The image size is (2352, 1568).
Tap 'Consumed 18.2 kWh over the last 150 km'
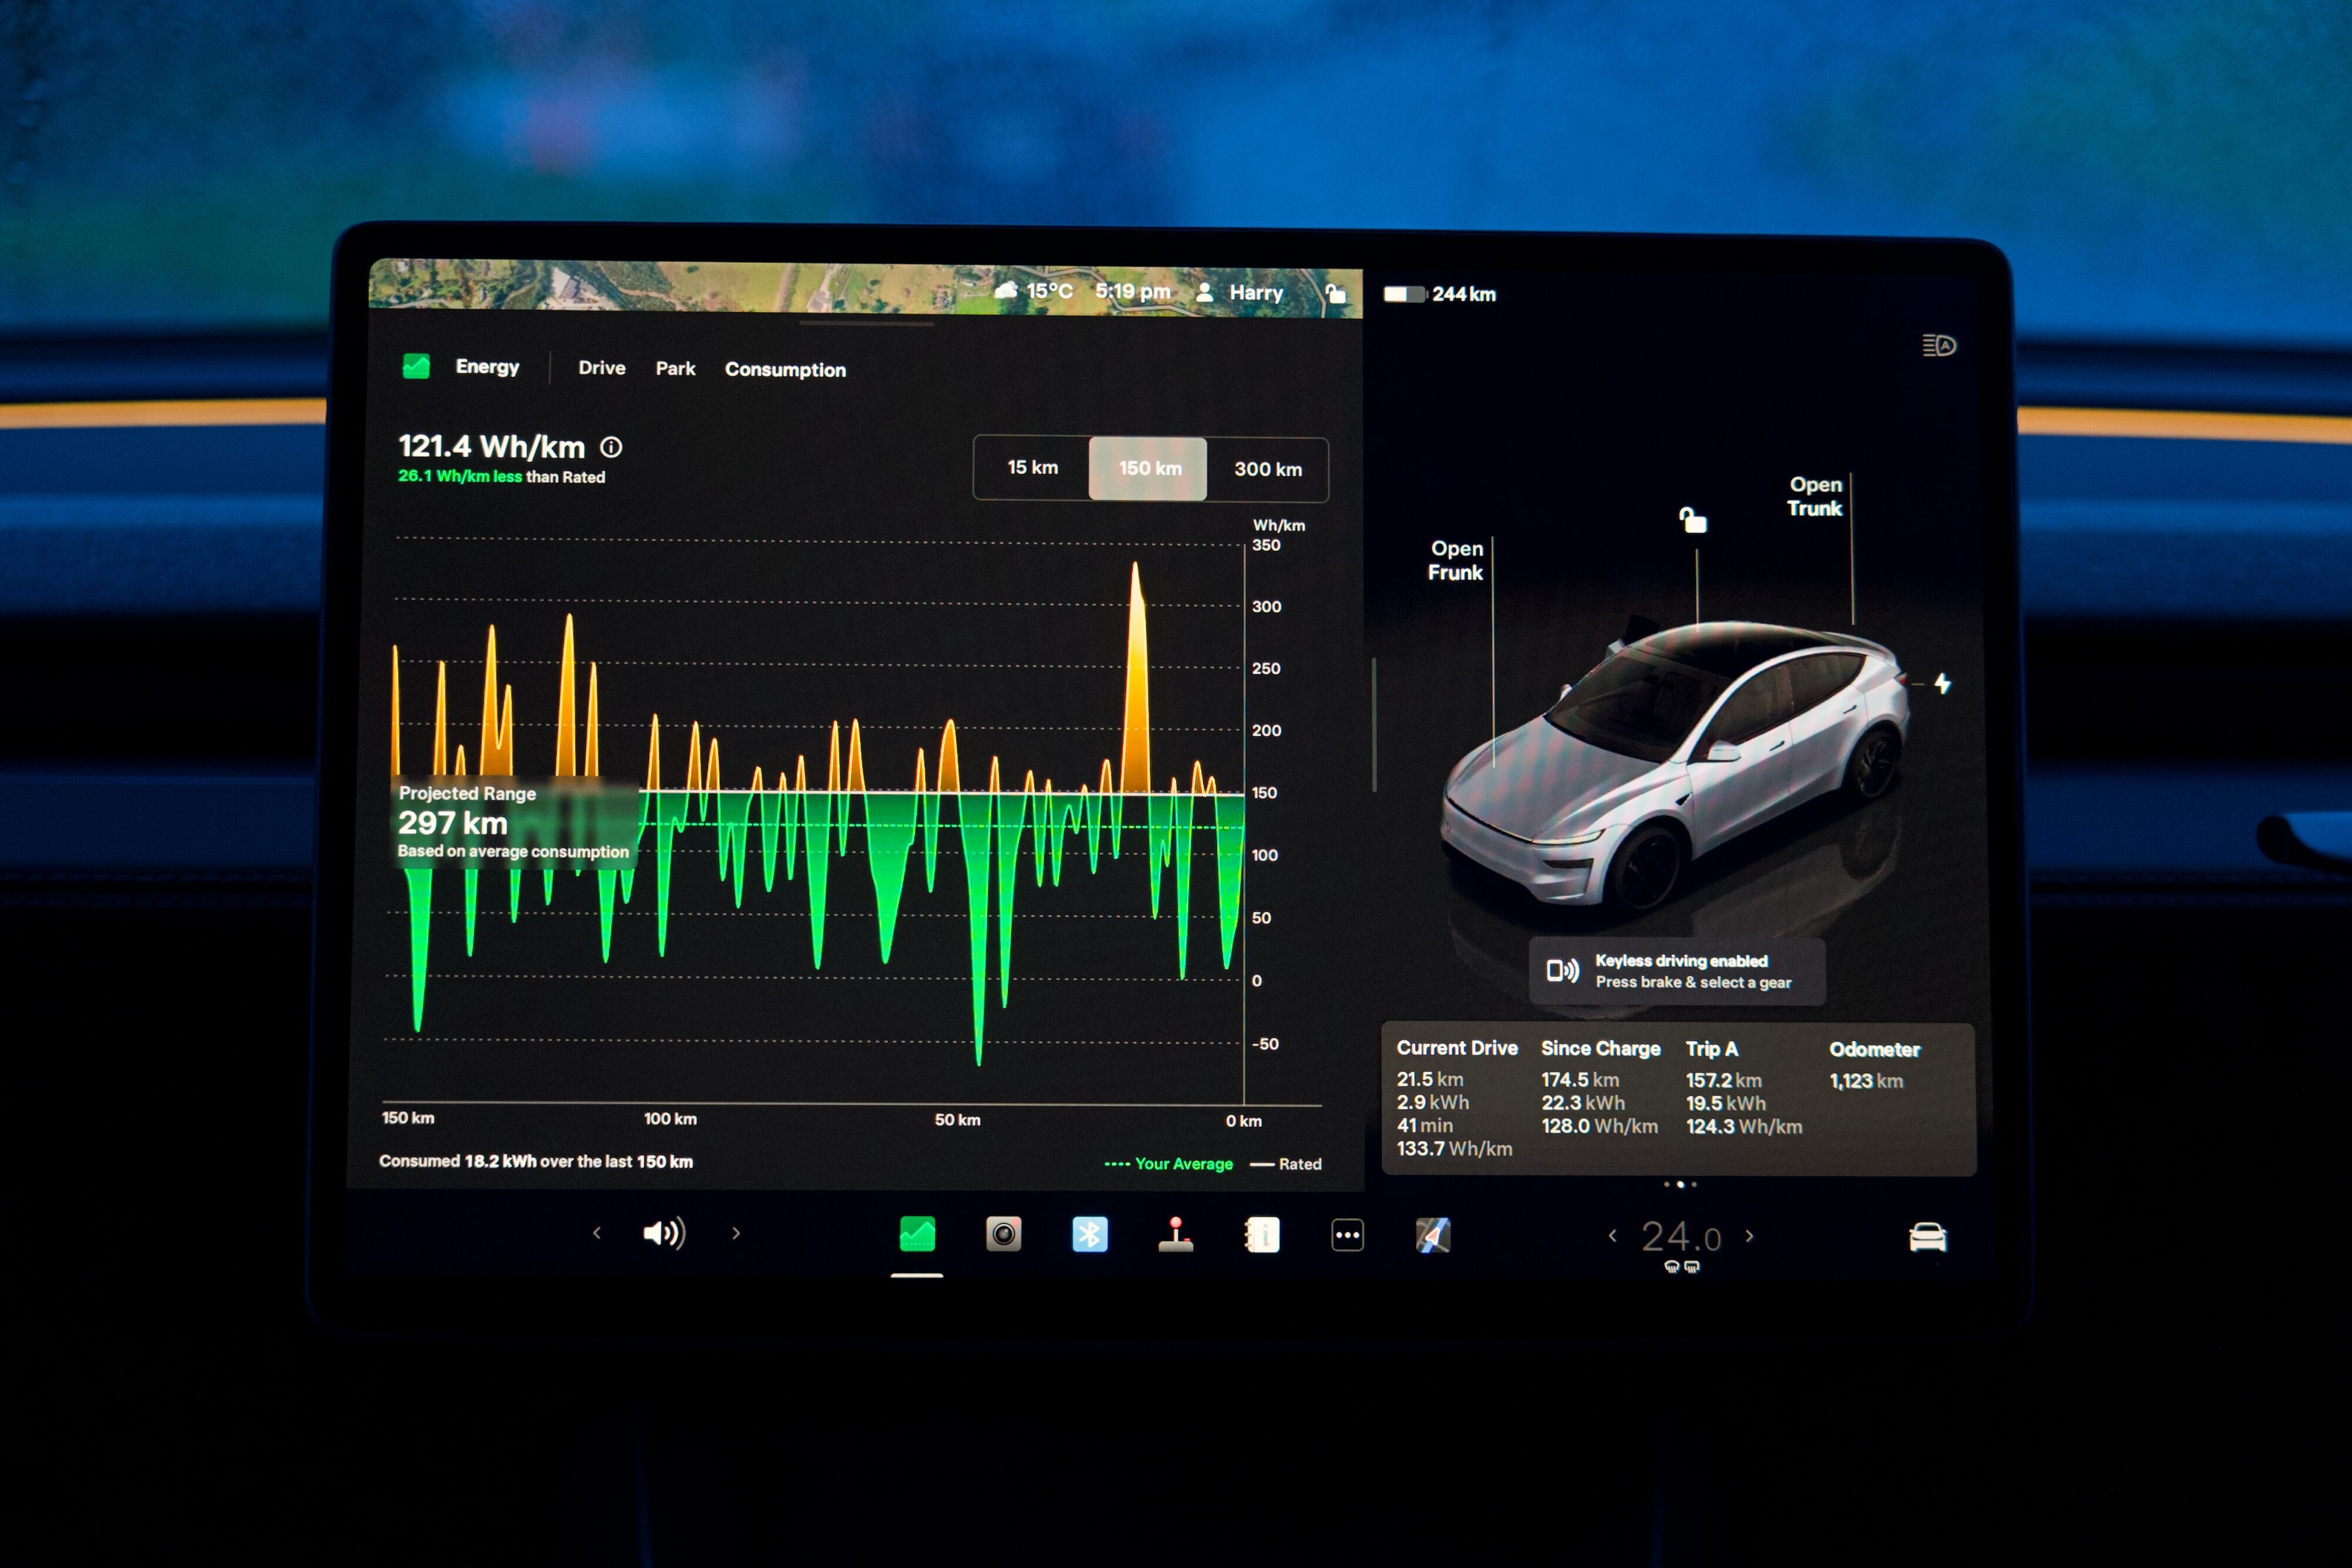[536, 1161]
